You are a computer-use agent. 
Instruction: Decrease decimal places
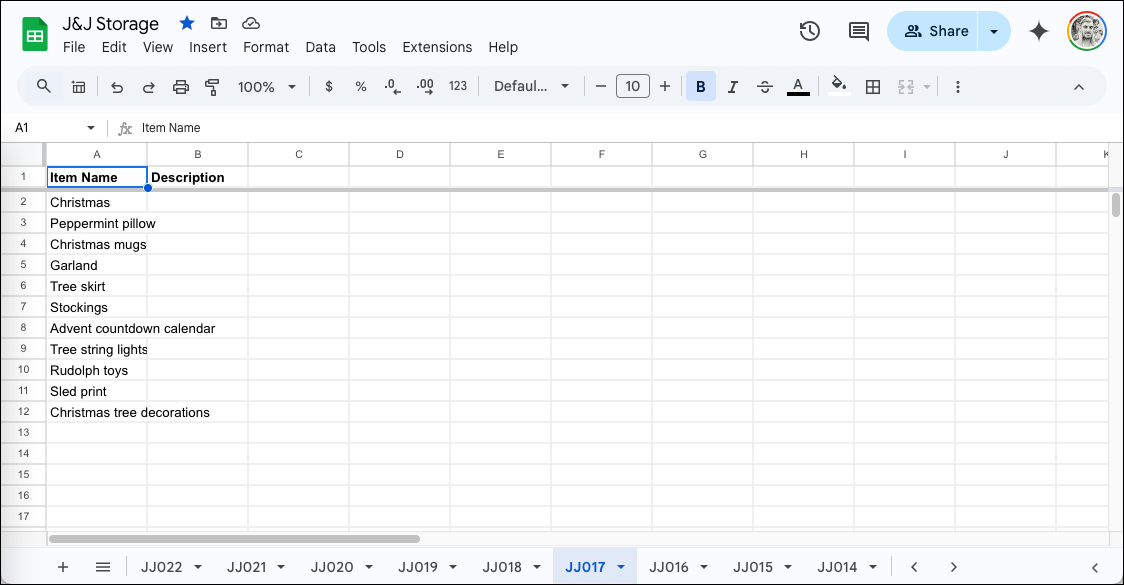coord(390,86)
